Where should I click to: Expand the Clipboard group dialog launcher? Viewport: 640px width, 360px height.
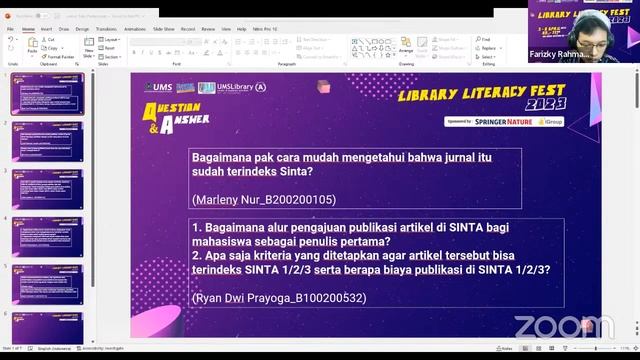point(77,64)
